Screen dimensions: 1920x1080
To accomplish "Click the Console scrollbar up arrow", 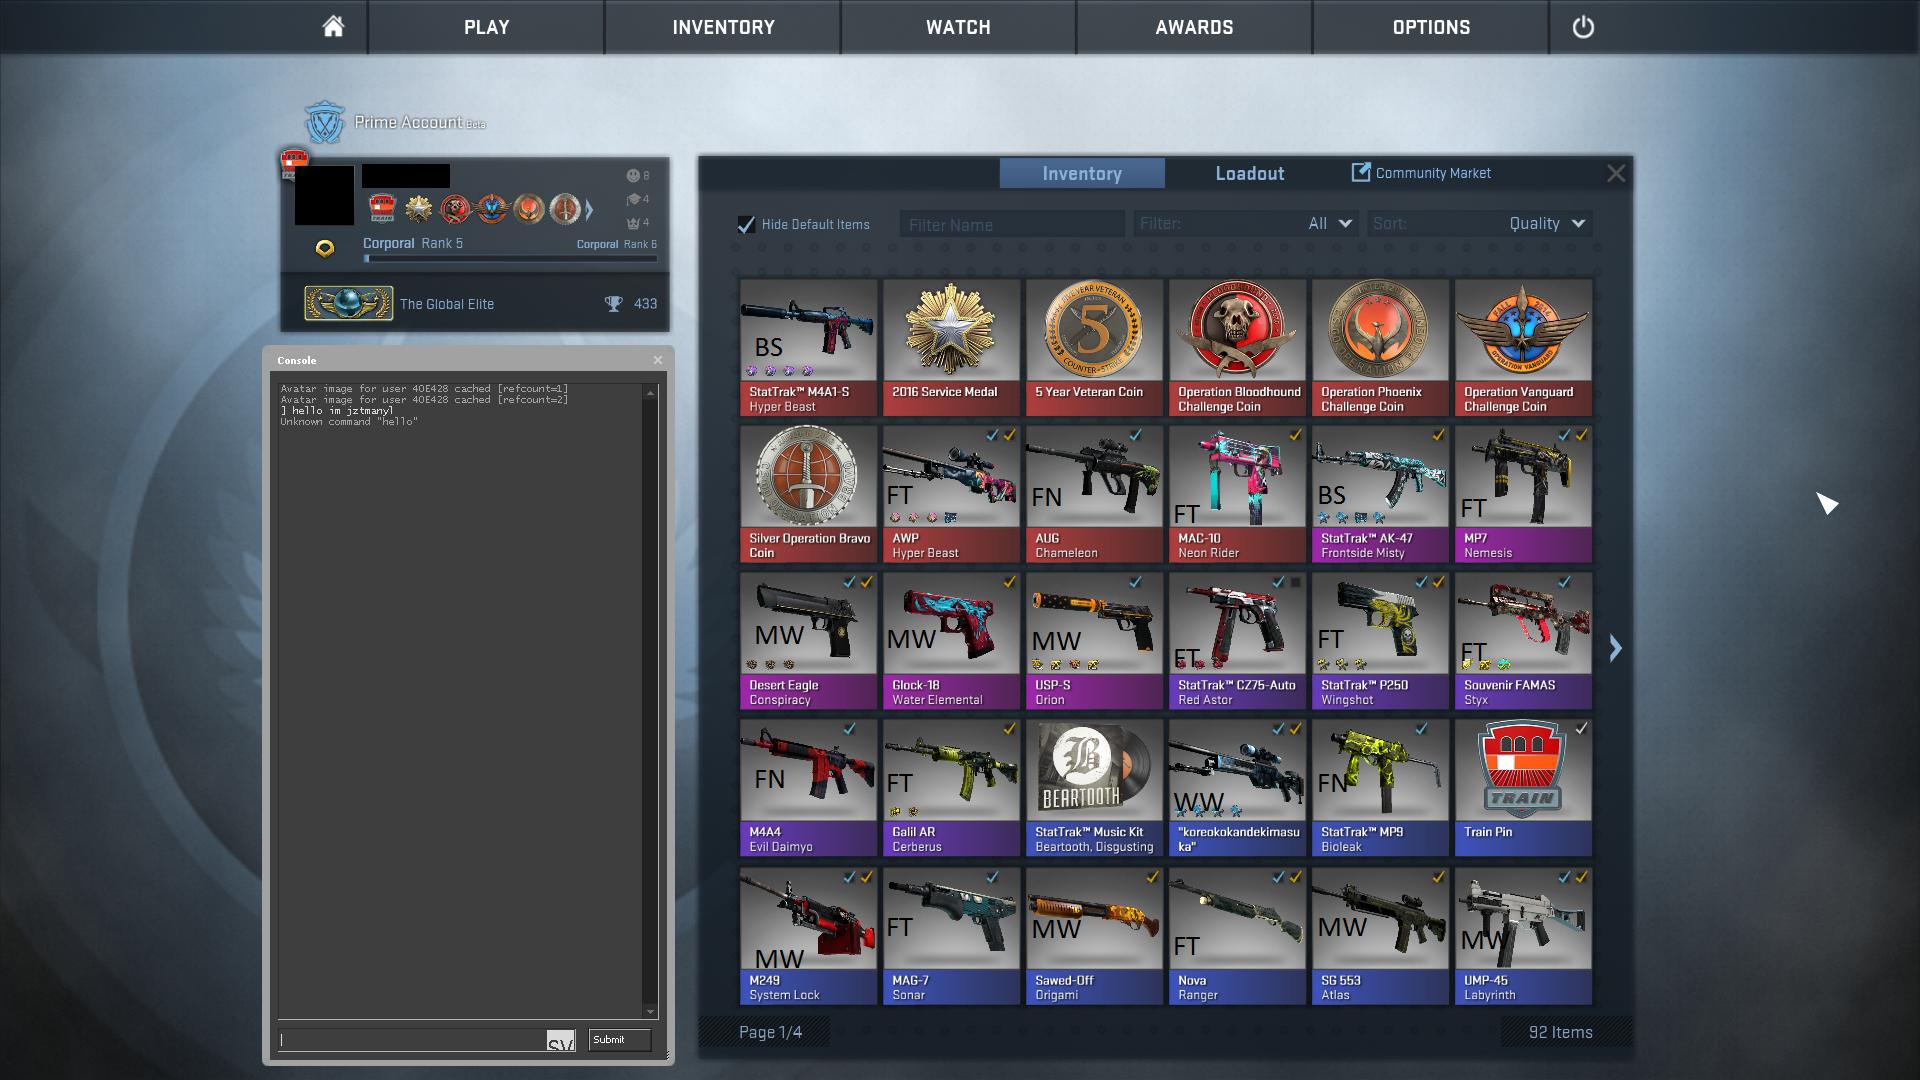I will (x=651, y=392).
